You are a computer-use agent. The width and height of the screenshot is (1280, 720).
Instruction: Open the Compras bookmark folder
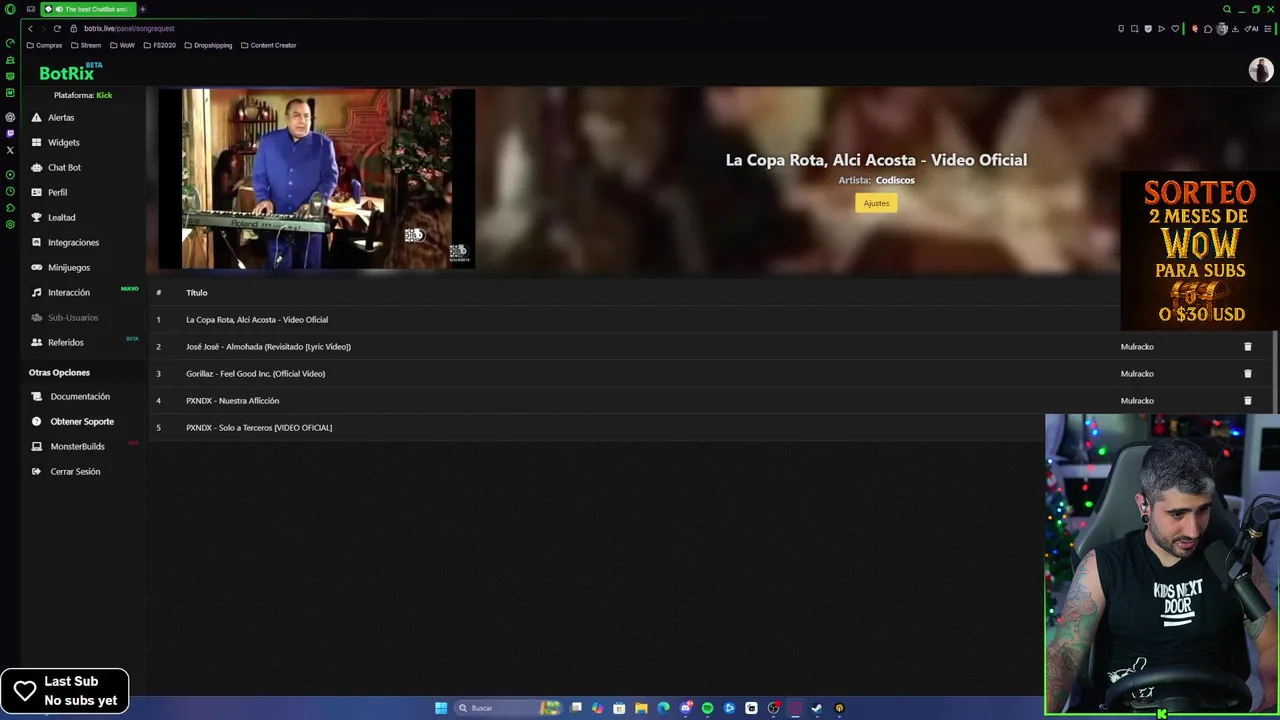[45, 45]
